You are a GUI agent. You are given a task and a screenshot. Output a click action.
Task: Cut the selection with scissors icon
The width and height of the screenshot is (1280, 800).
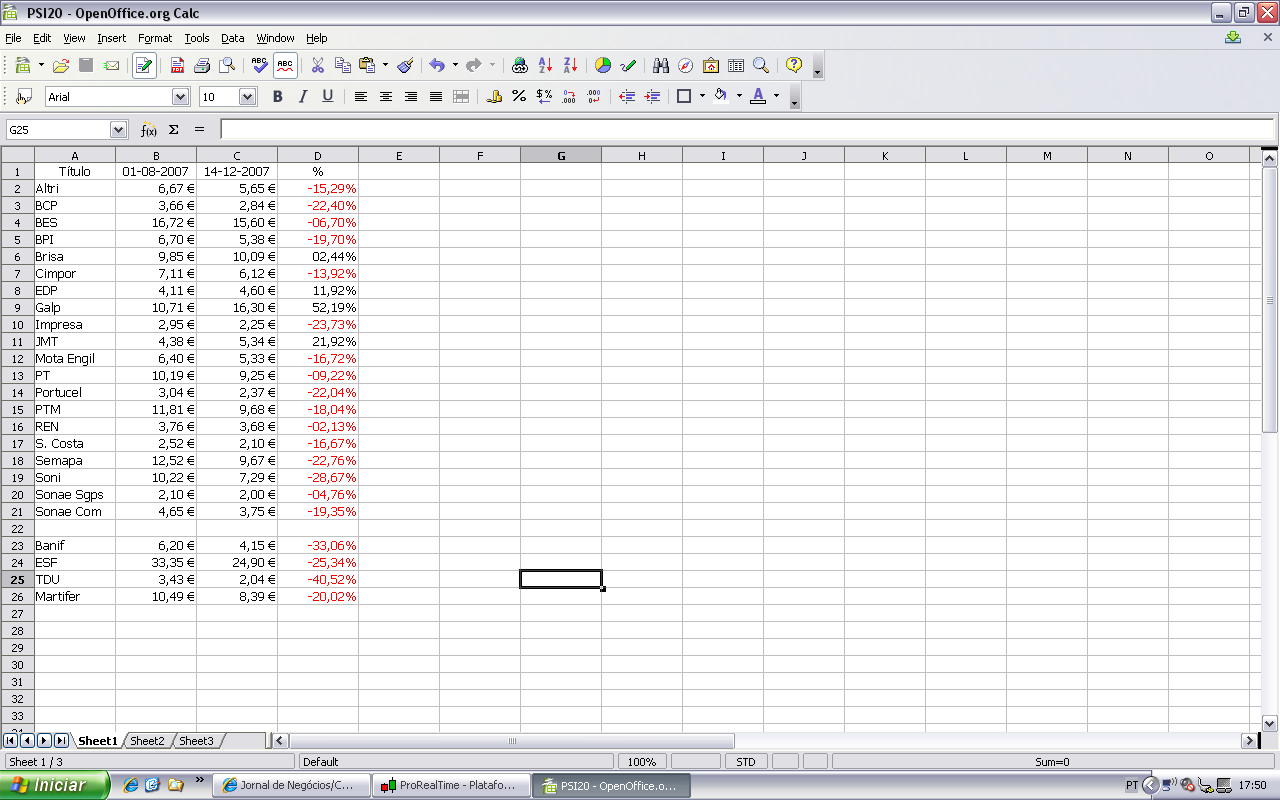point(318,66)
